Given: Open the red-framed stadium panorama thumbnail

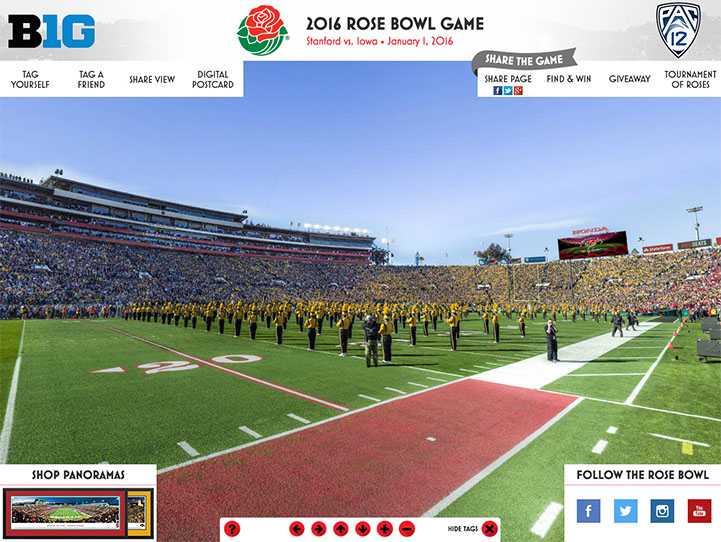Looking at the screenshot, I should tap(65, 513).
